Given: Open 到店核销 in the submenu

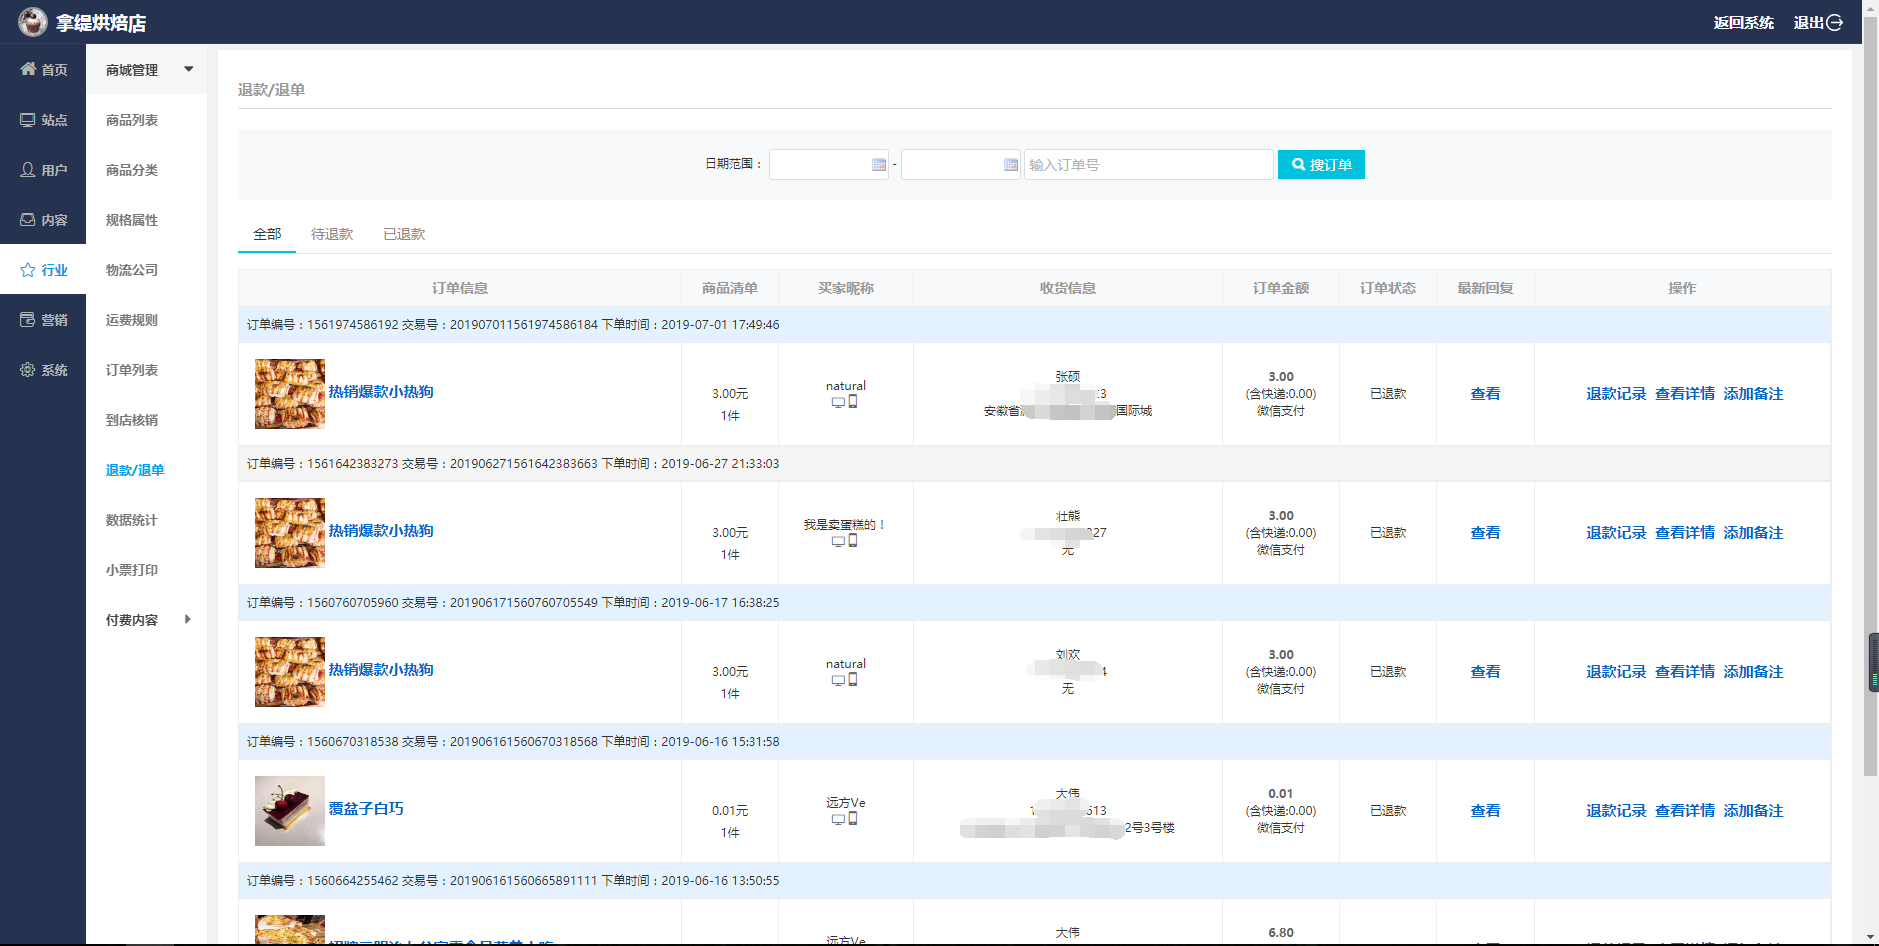Looking at the screenshot, I should [132, 420].
